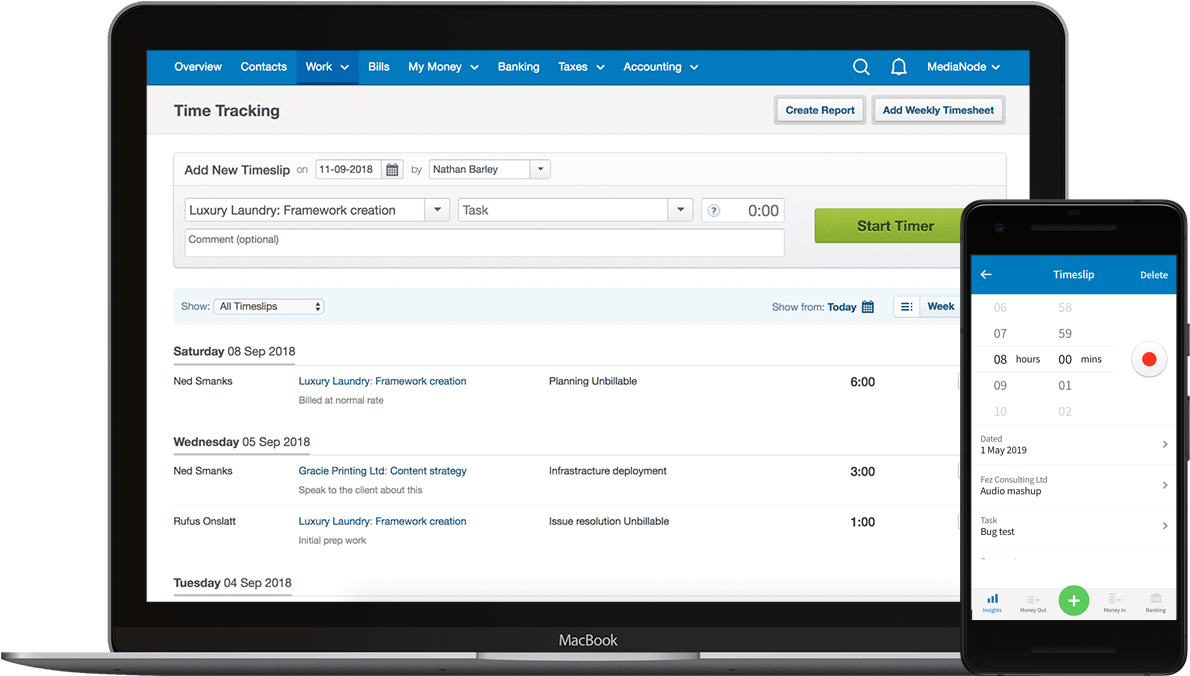Open the notifications bell
1190x676 pixels.
(899, 67)
